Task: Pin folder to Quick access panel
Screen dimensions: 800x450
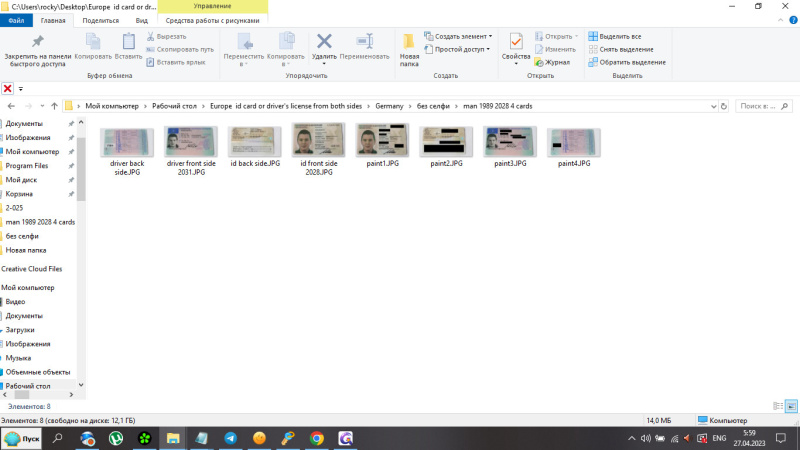Action: 38,51
